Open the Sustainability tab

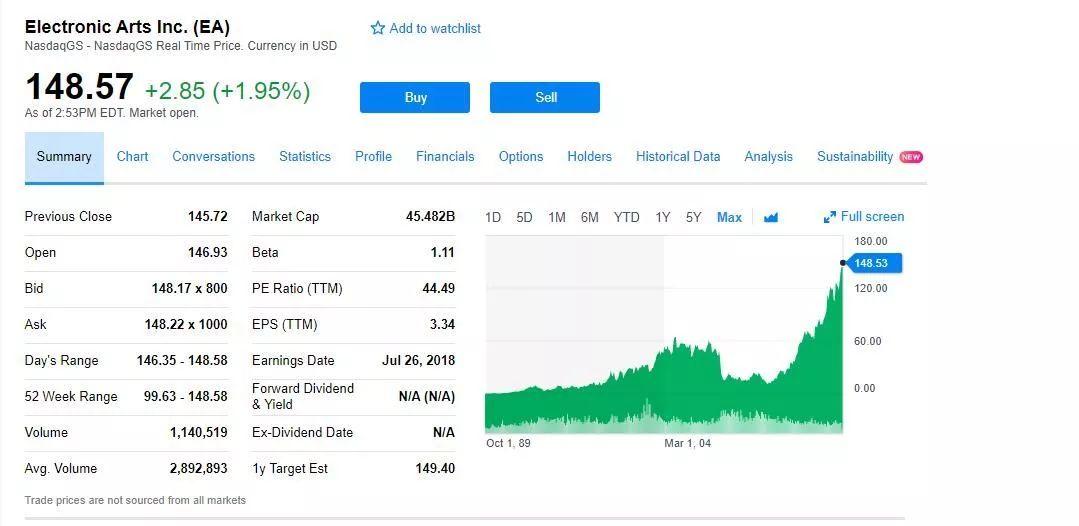coord(855,156)
